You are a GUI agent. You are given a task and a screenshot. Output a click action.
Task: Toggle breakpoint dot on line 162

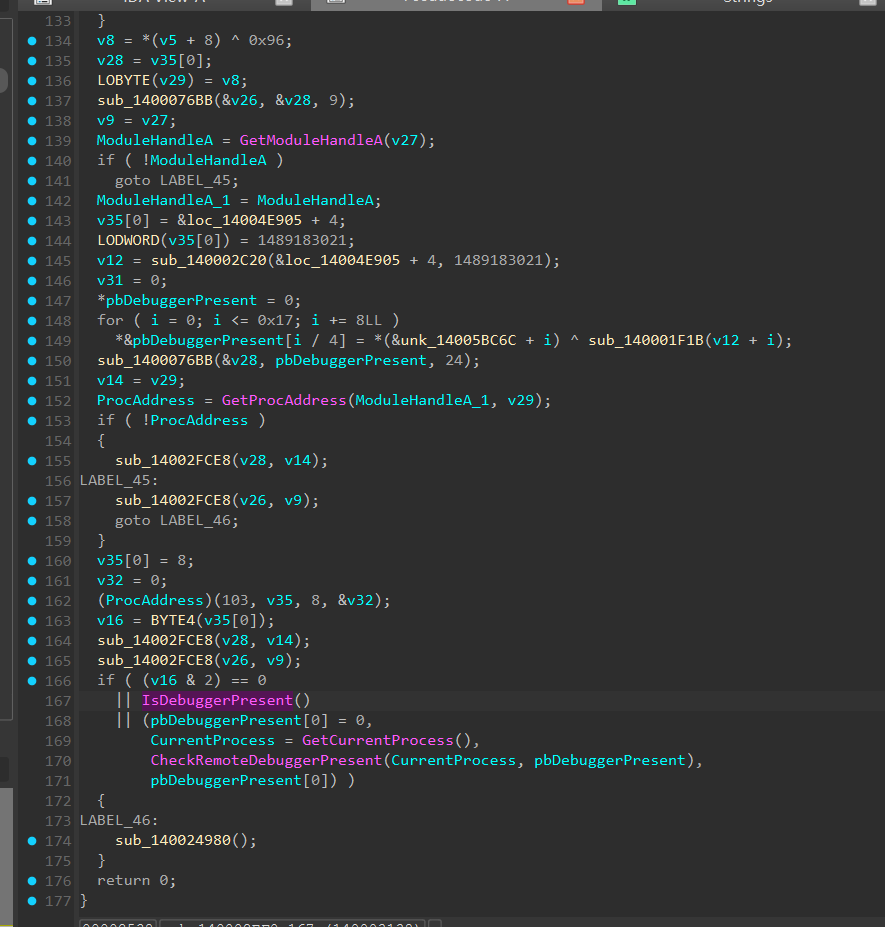(x=32, y=601)
